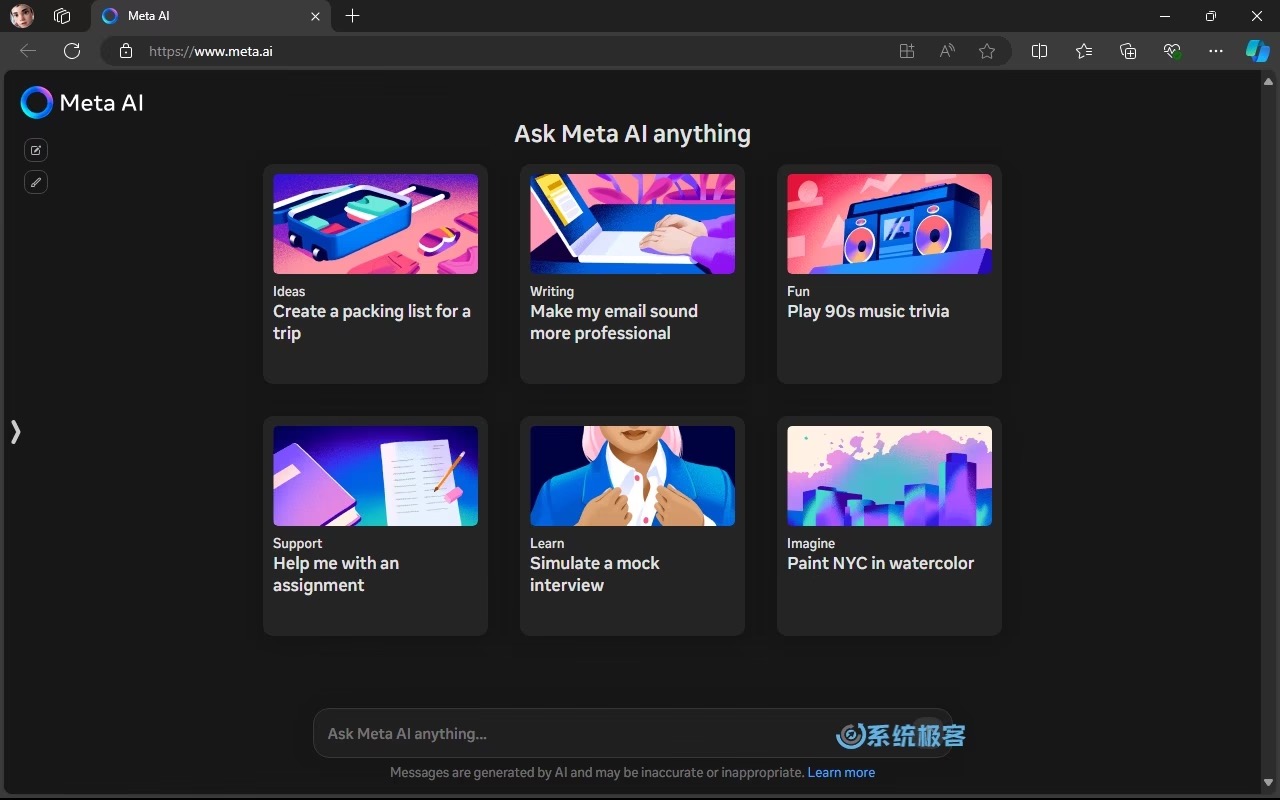The width and height of the screenshot is (1280, 800).
Task: Go back with the browser arrow
Action: tap(28, 51)
